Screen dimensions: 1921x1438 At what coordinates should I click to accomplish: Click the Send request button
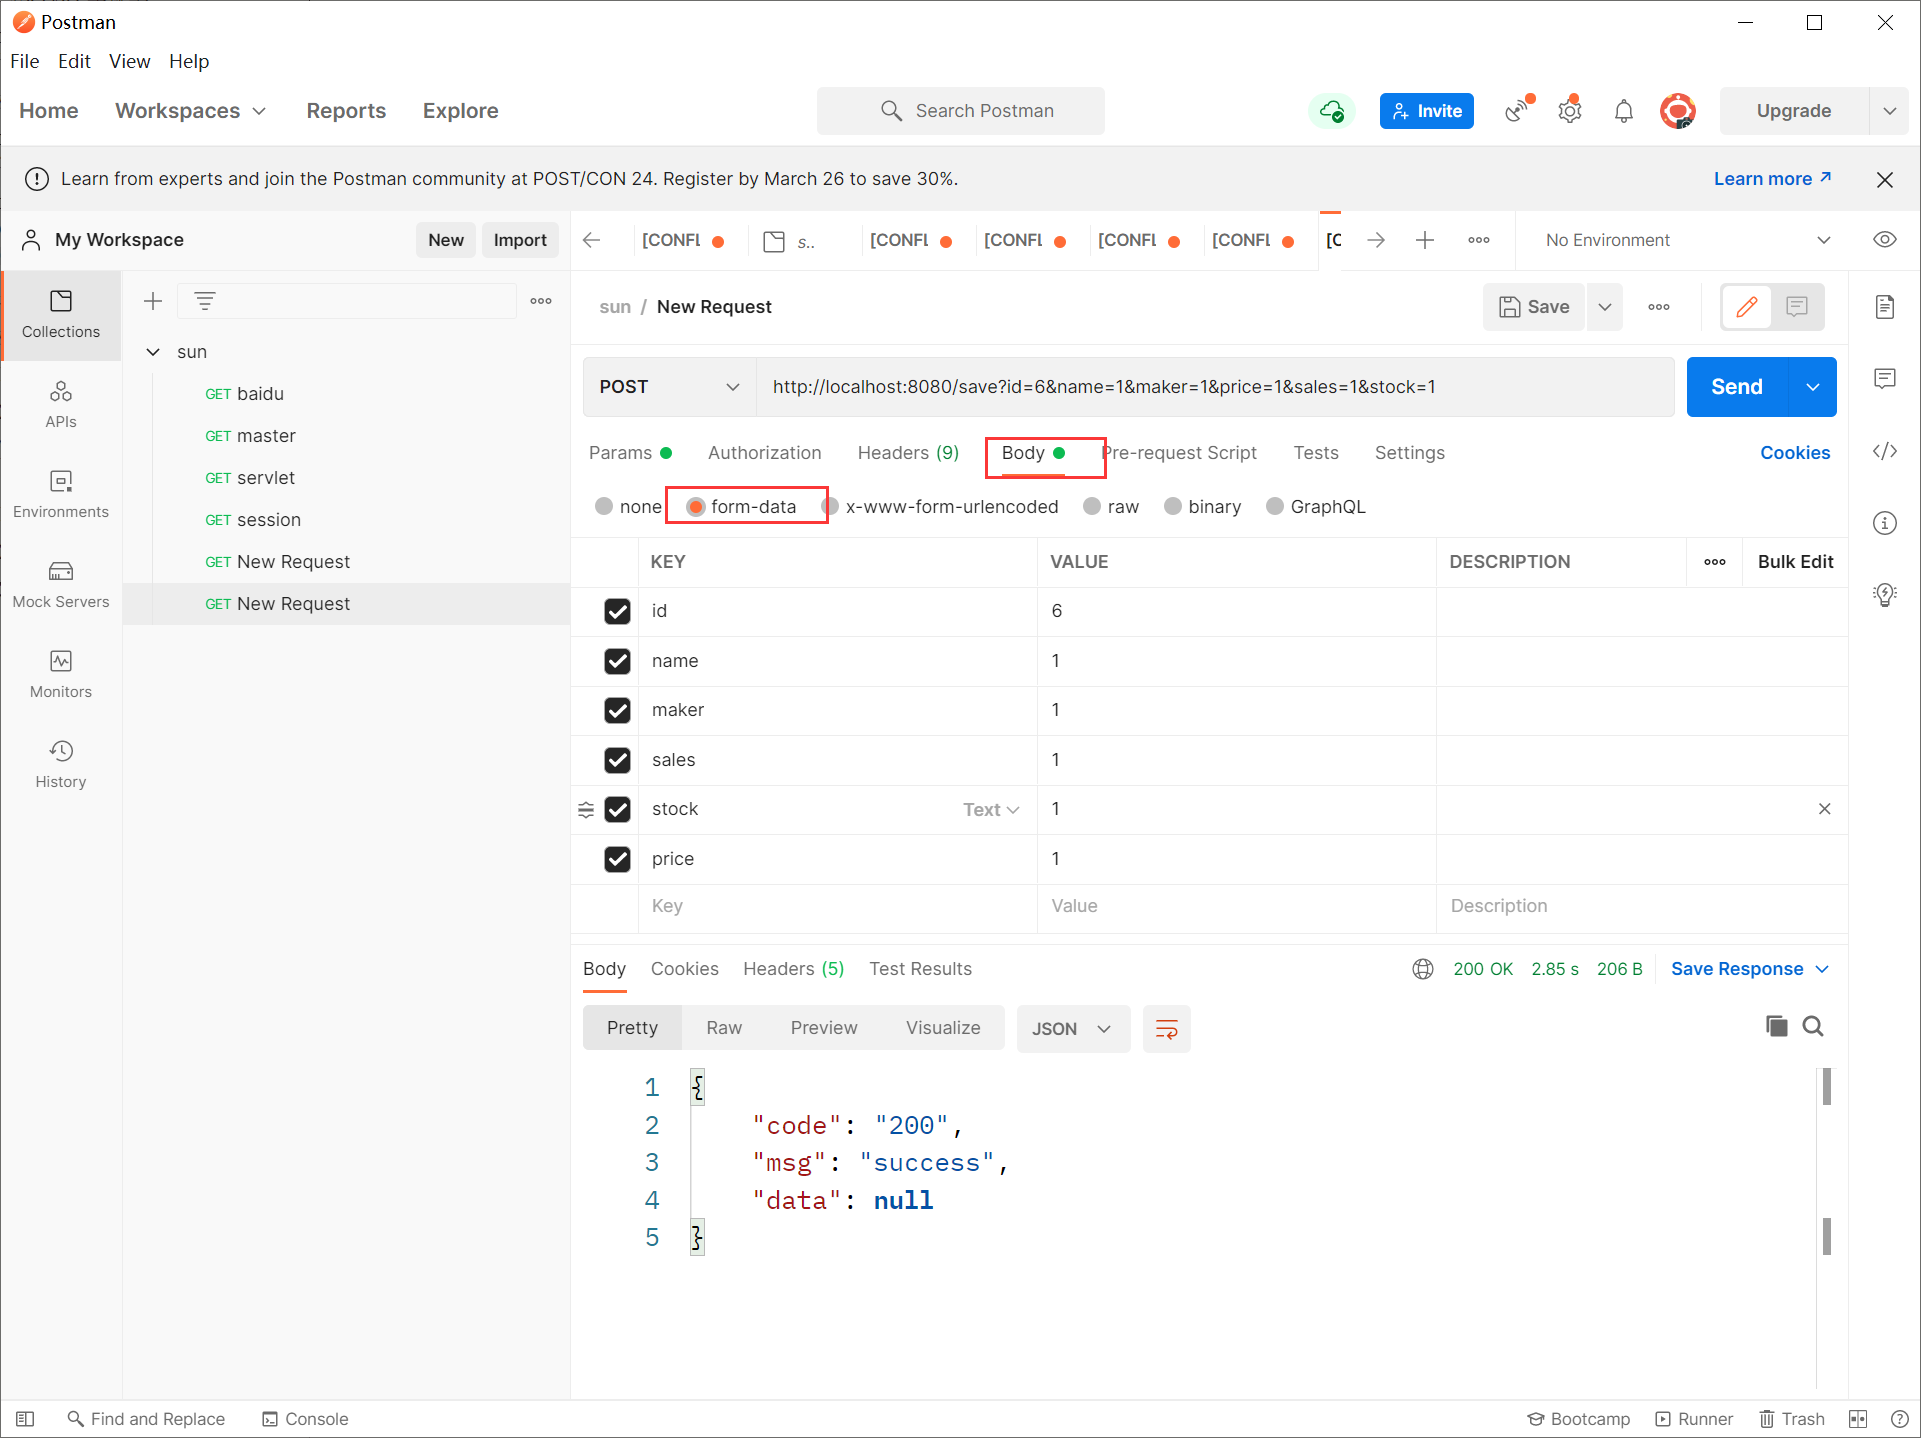[1737, 387]
